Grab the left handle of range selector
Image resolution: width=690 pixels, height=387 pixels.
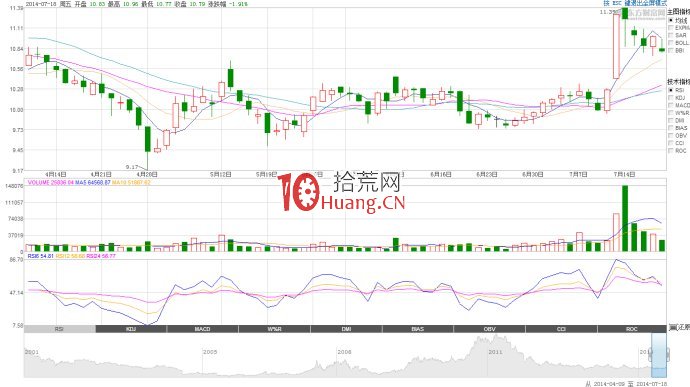(x=651, y=354)
